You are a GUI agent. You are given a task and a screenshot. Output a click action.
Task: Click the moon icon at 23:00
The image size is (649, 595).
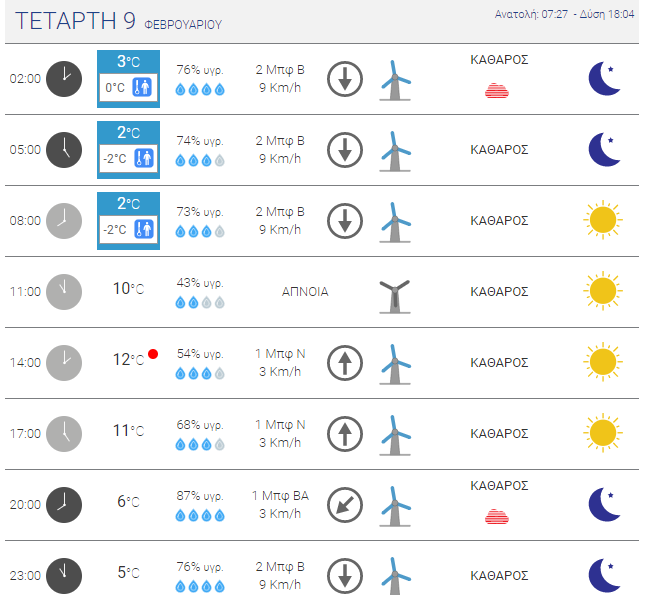click(605, 576)
